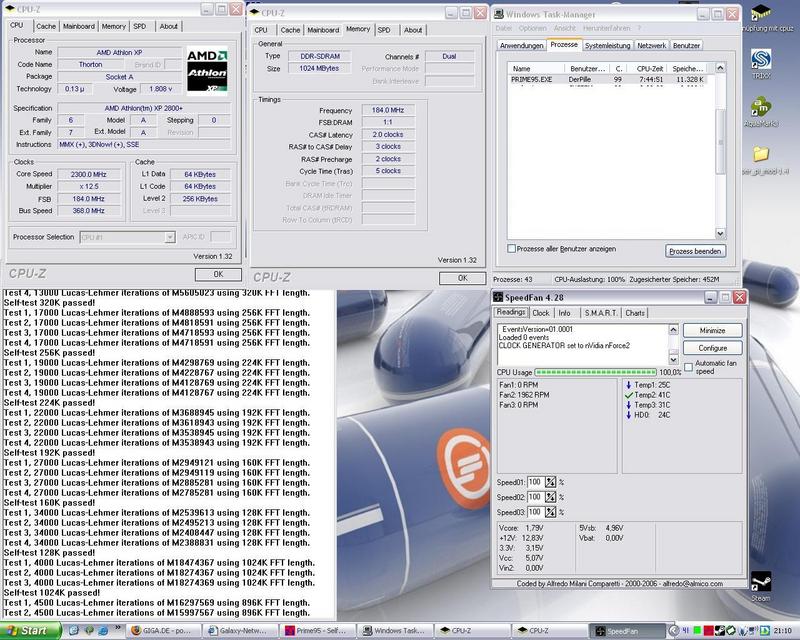The width and height of the screenshot is (800, 640).
Task: Open the Clock tab in SpeedFan
Action: pos(541,313)
